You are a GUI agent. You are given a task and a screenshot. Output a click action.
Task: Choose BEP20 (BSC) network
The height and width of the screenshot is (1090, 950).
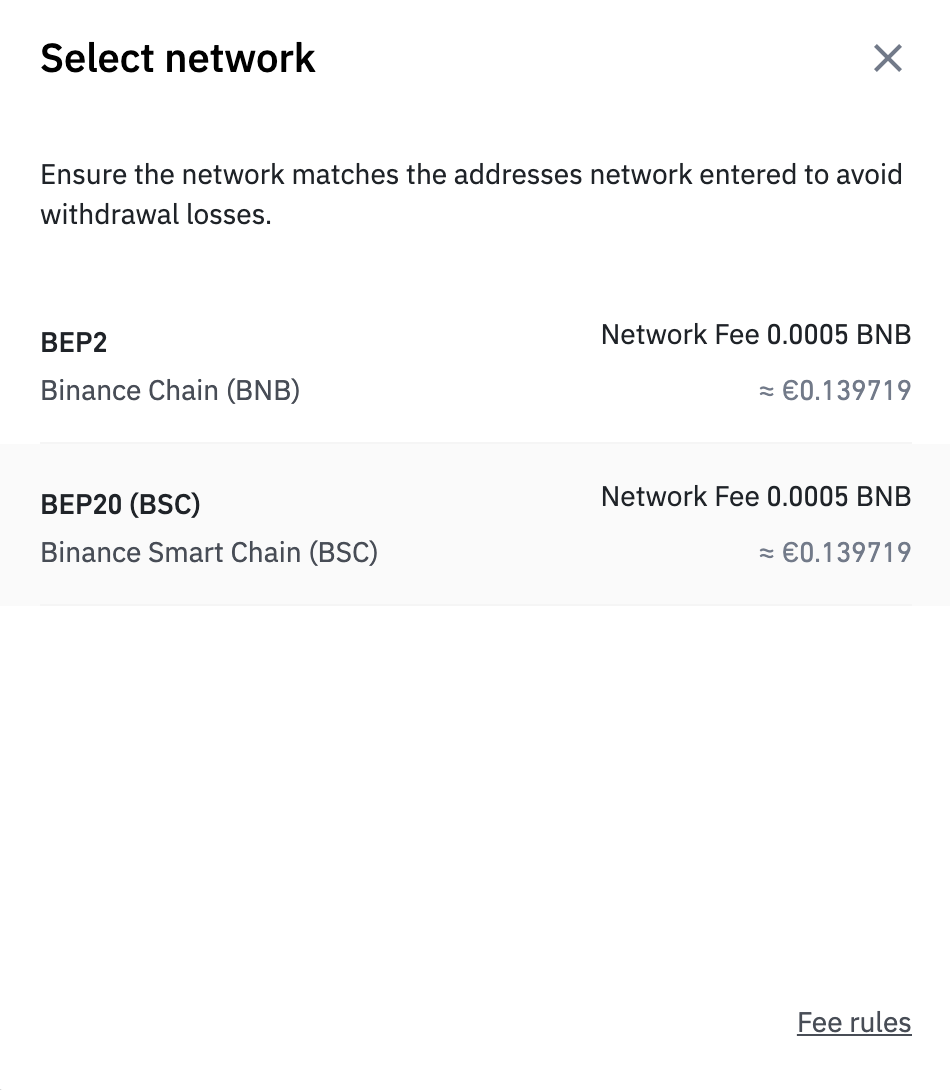[x=475, y=524]
